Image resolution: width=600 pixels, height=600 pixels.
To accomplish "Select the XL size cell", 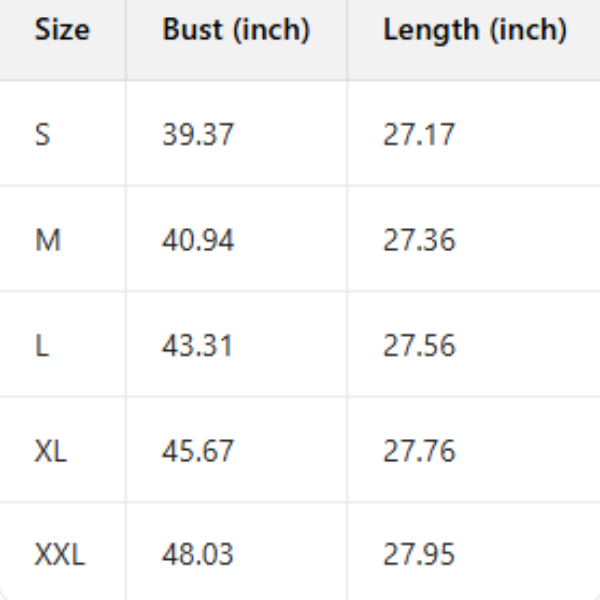I will tap(51, 451).
